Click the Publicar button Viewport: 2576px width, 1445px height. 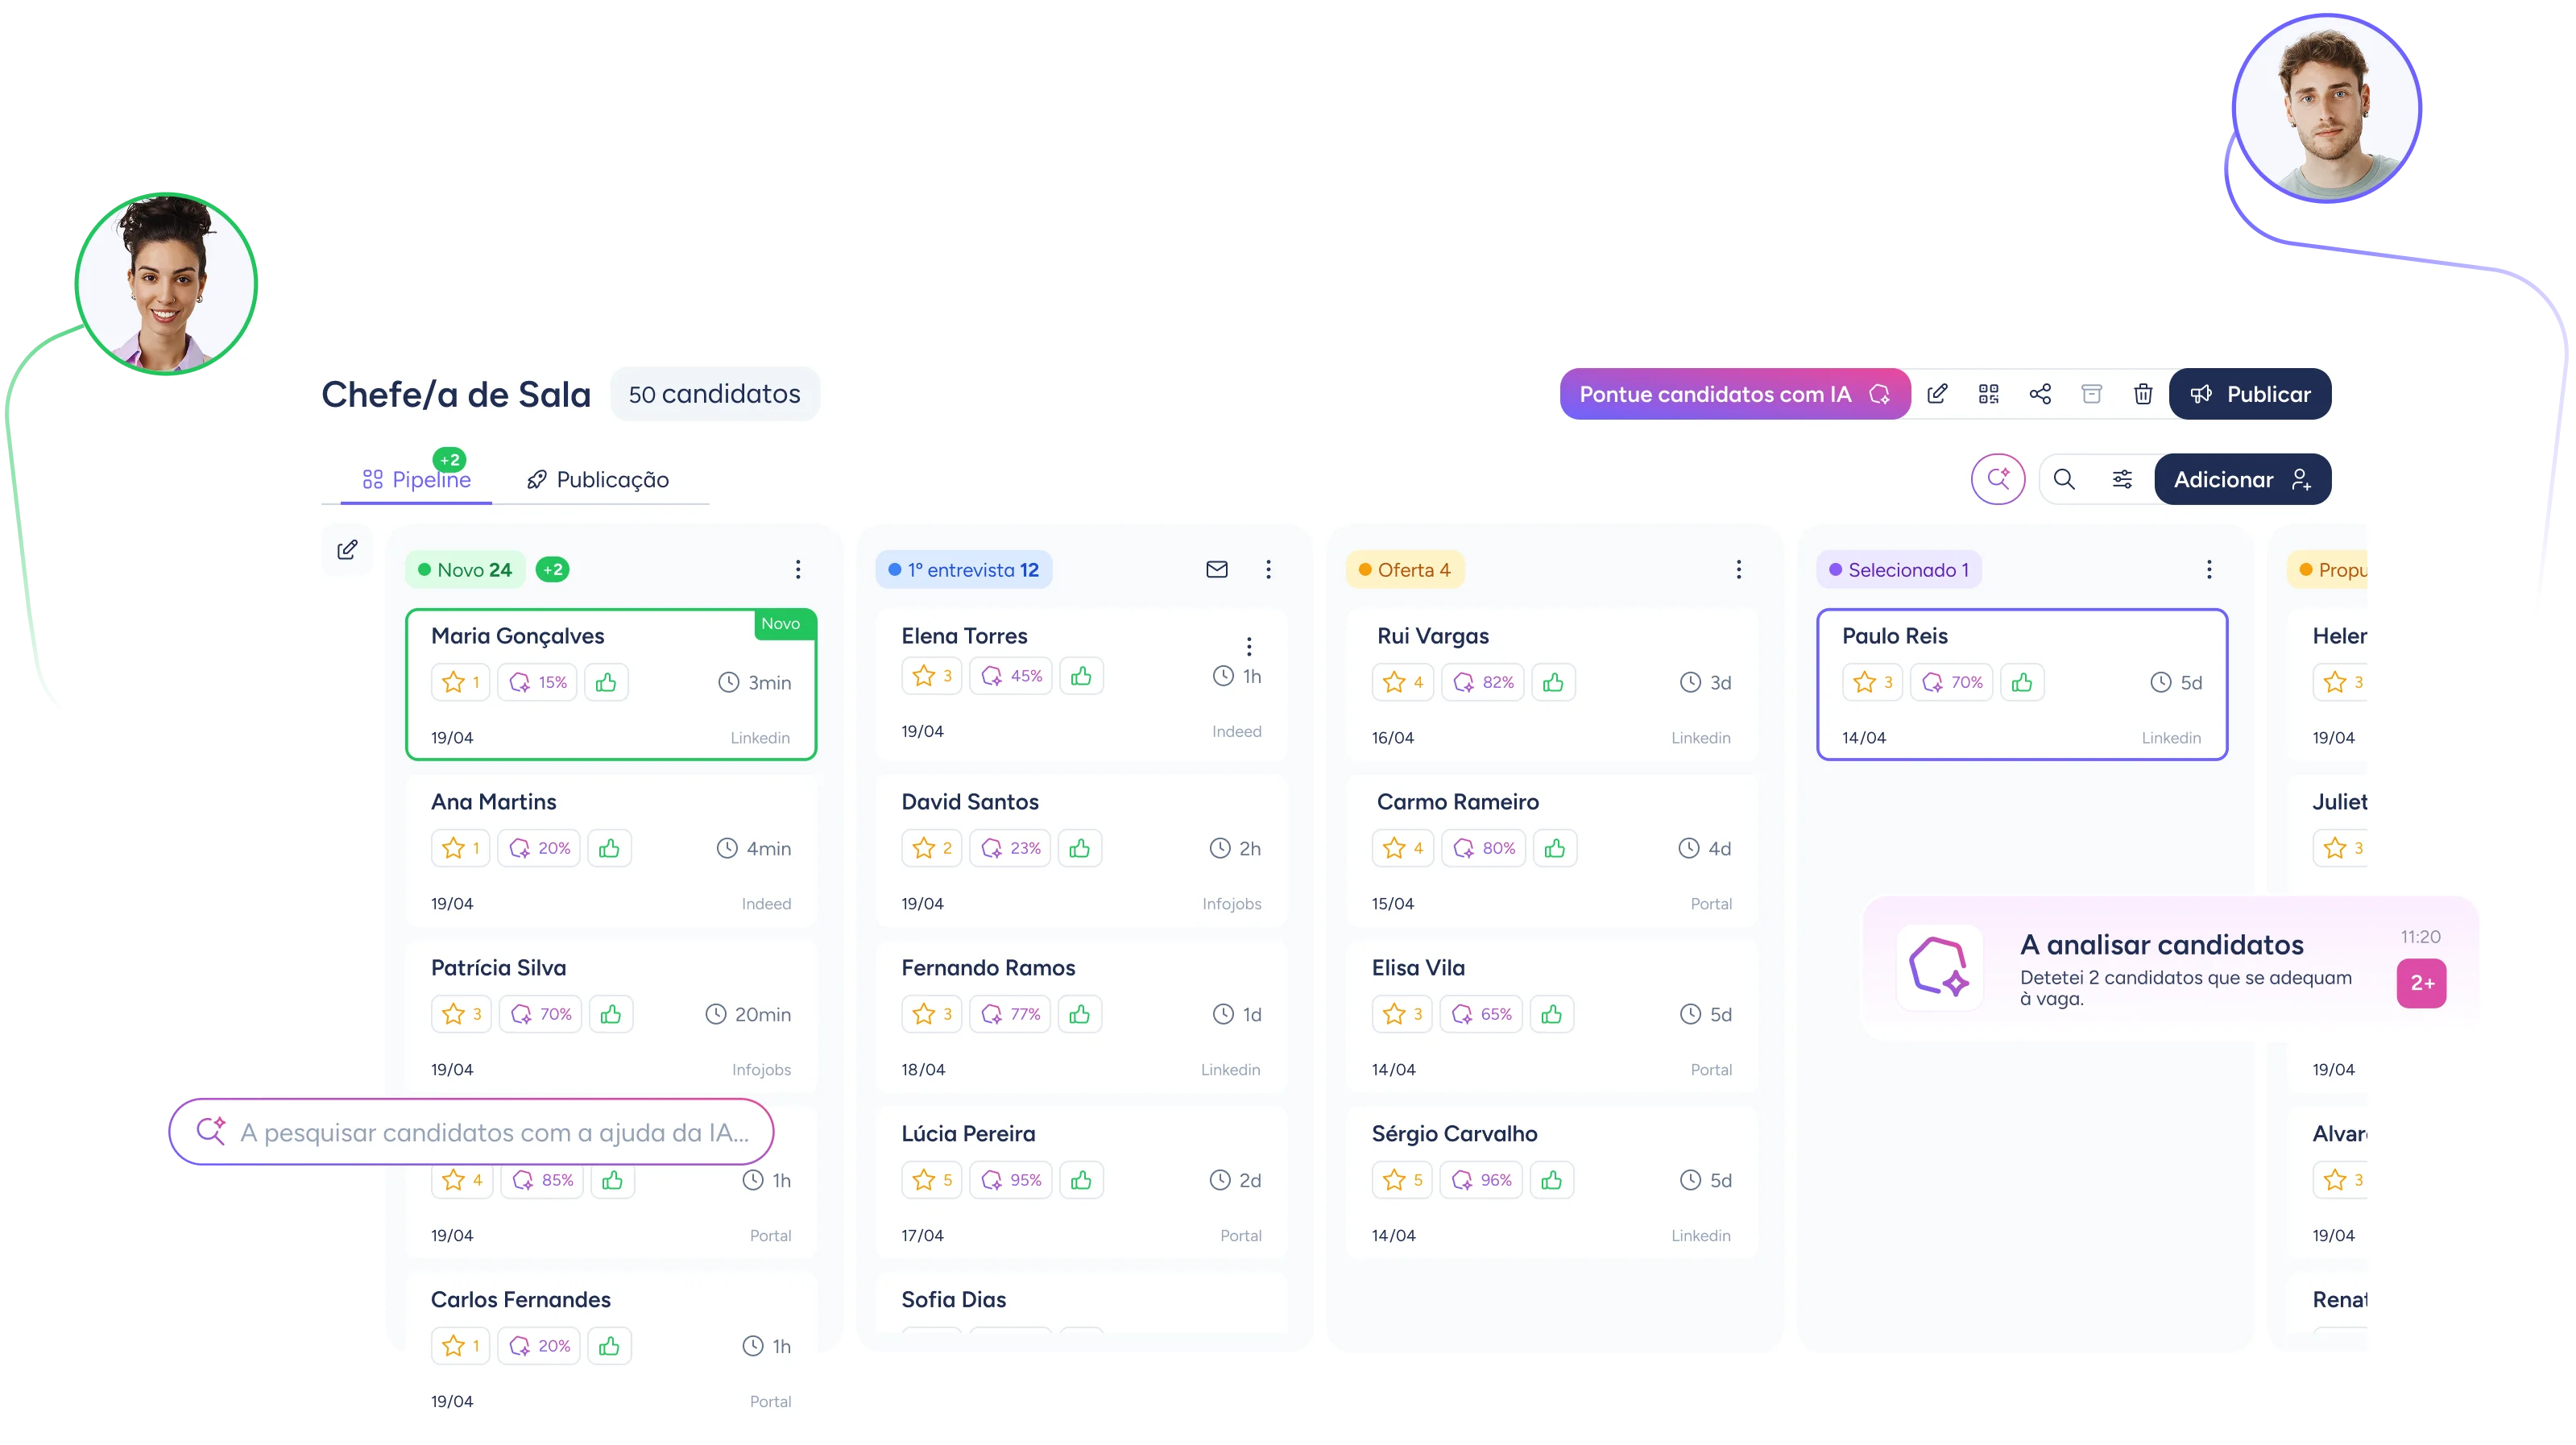click(x=2250, y=394)
